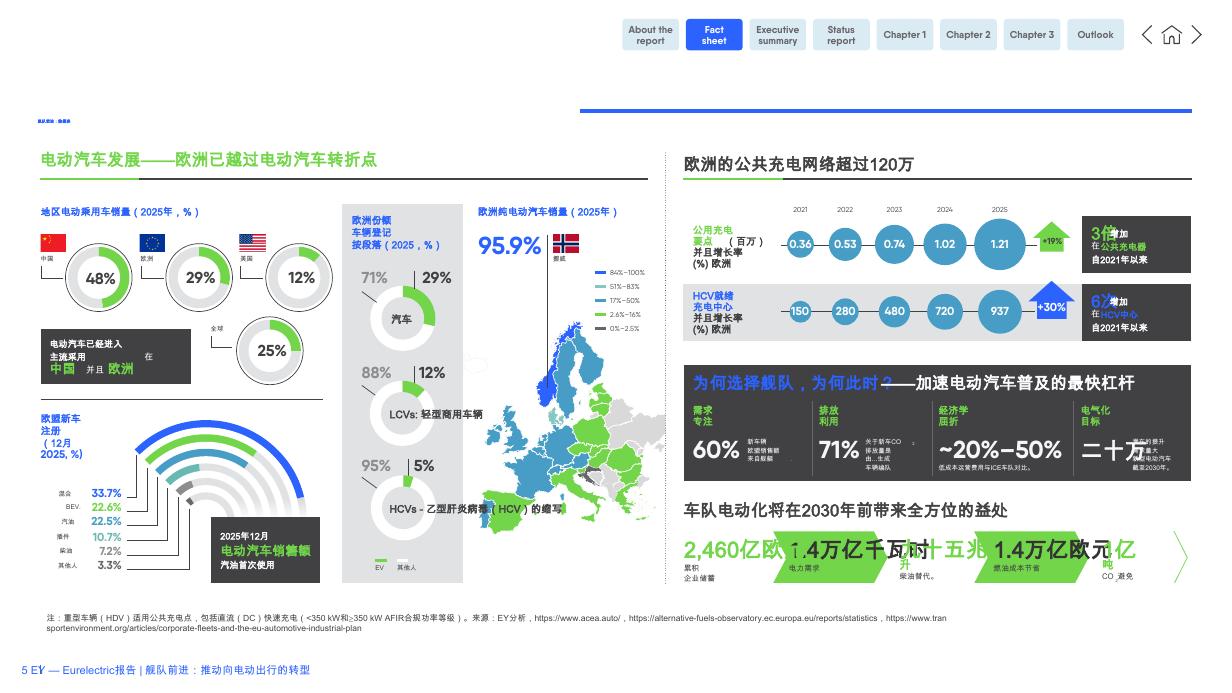Click the ~20%–50% economics figure
The image size is (1232, 693).
point(1000,450)
